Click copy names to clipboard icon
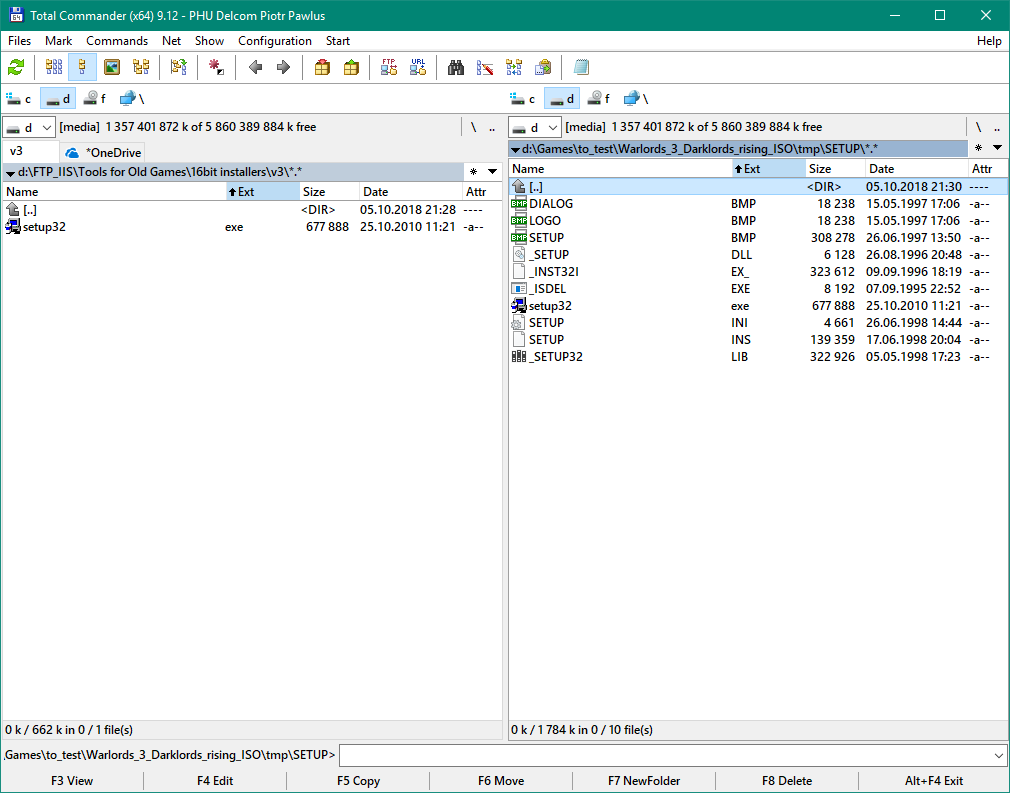Viewport: 1010px width, 793px height. click(544, 67)
